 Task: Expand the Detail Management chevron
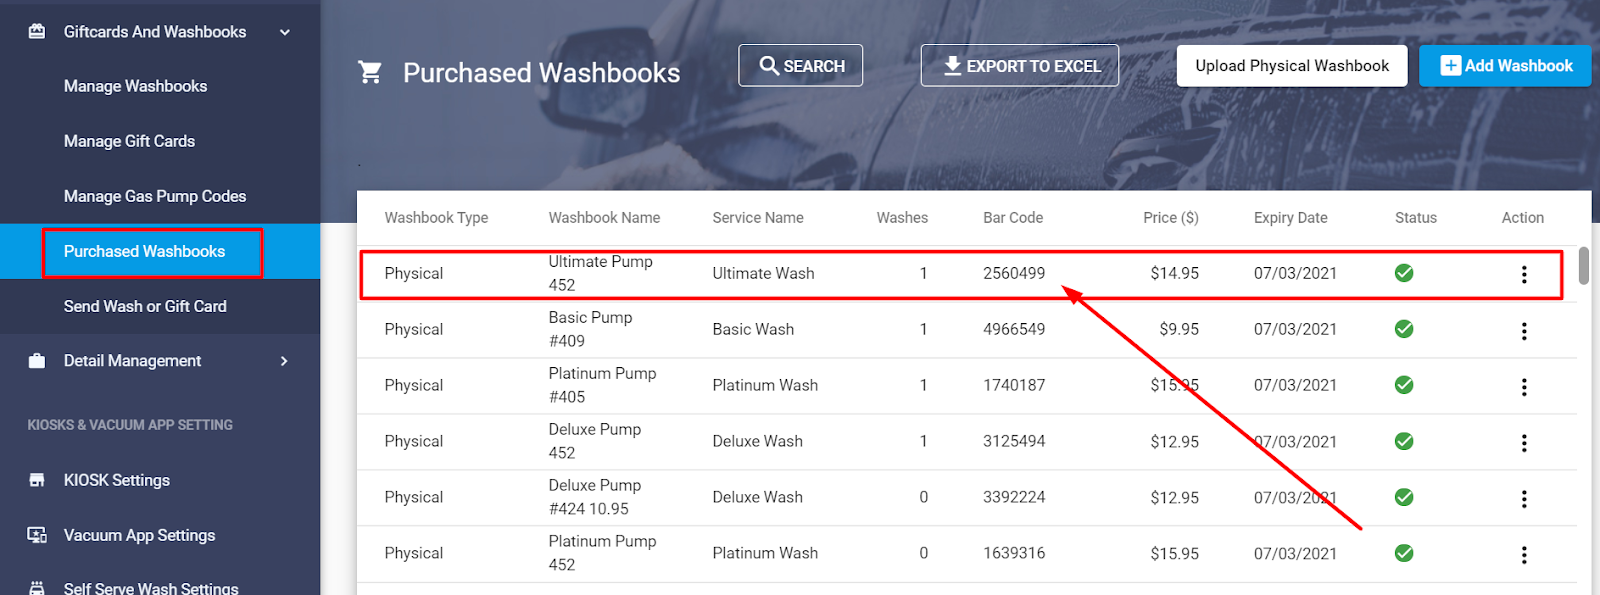tap(284, 361)
